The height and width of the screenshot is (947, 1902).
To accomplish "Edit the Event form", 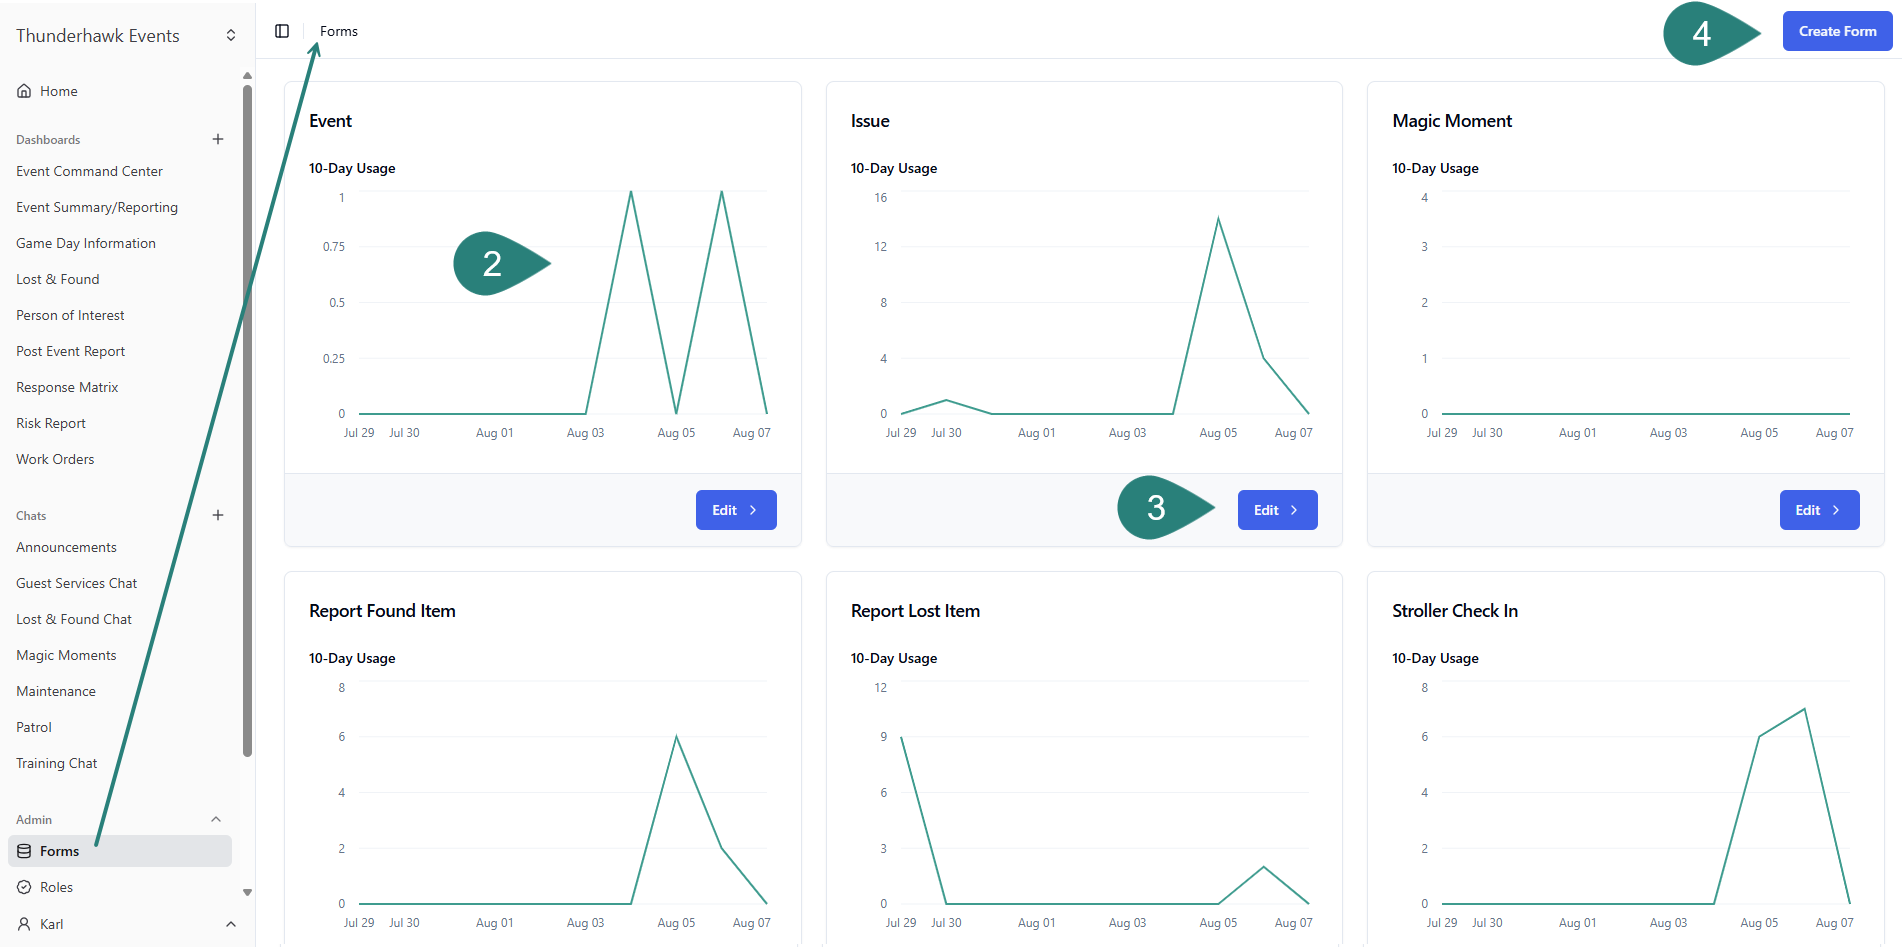I will tap(735, 510).
